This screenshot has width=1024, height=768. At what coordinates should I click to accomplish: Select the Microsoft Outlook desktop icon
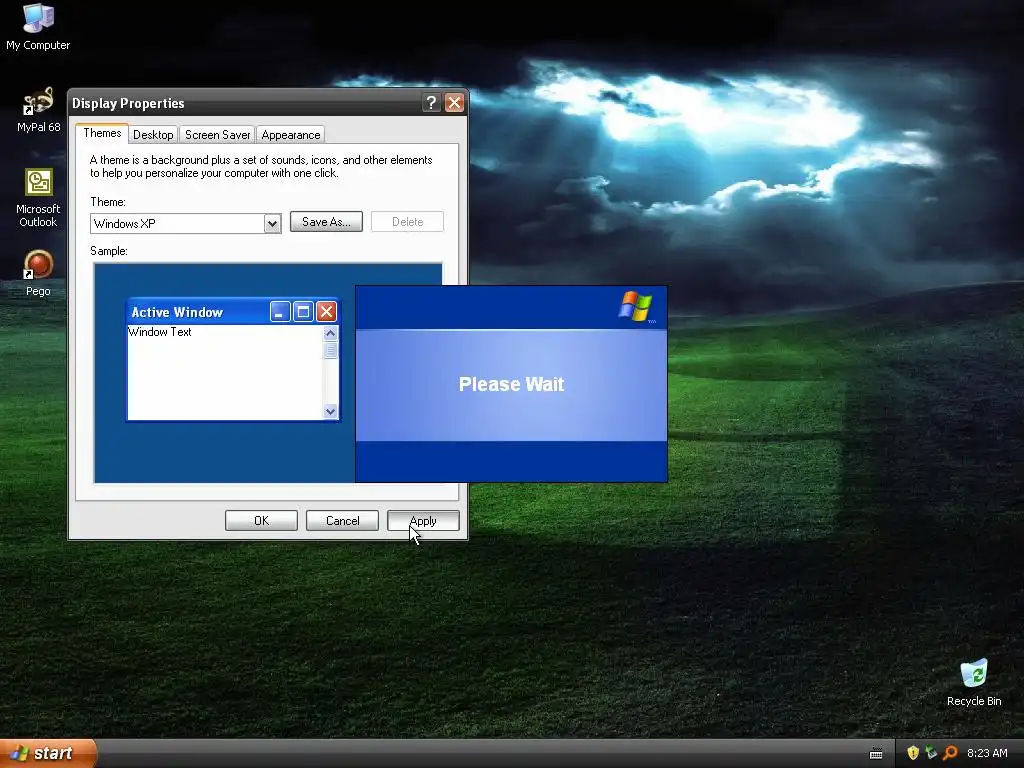click(x=38, y=198)
